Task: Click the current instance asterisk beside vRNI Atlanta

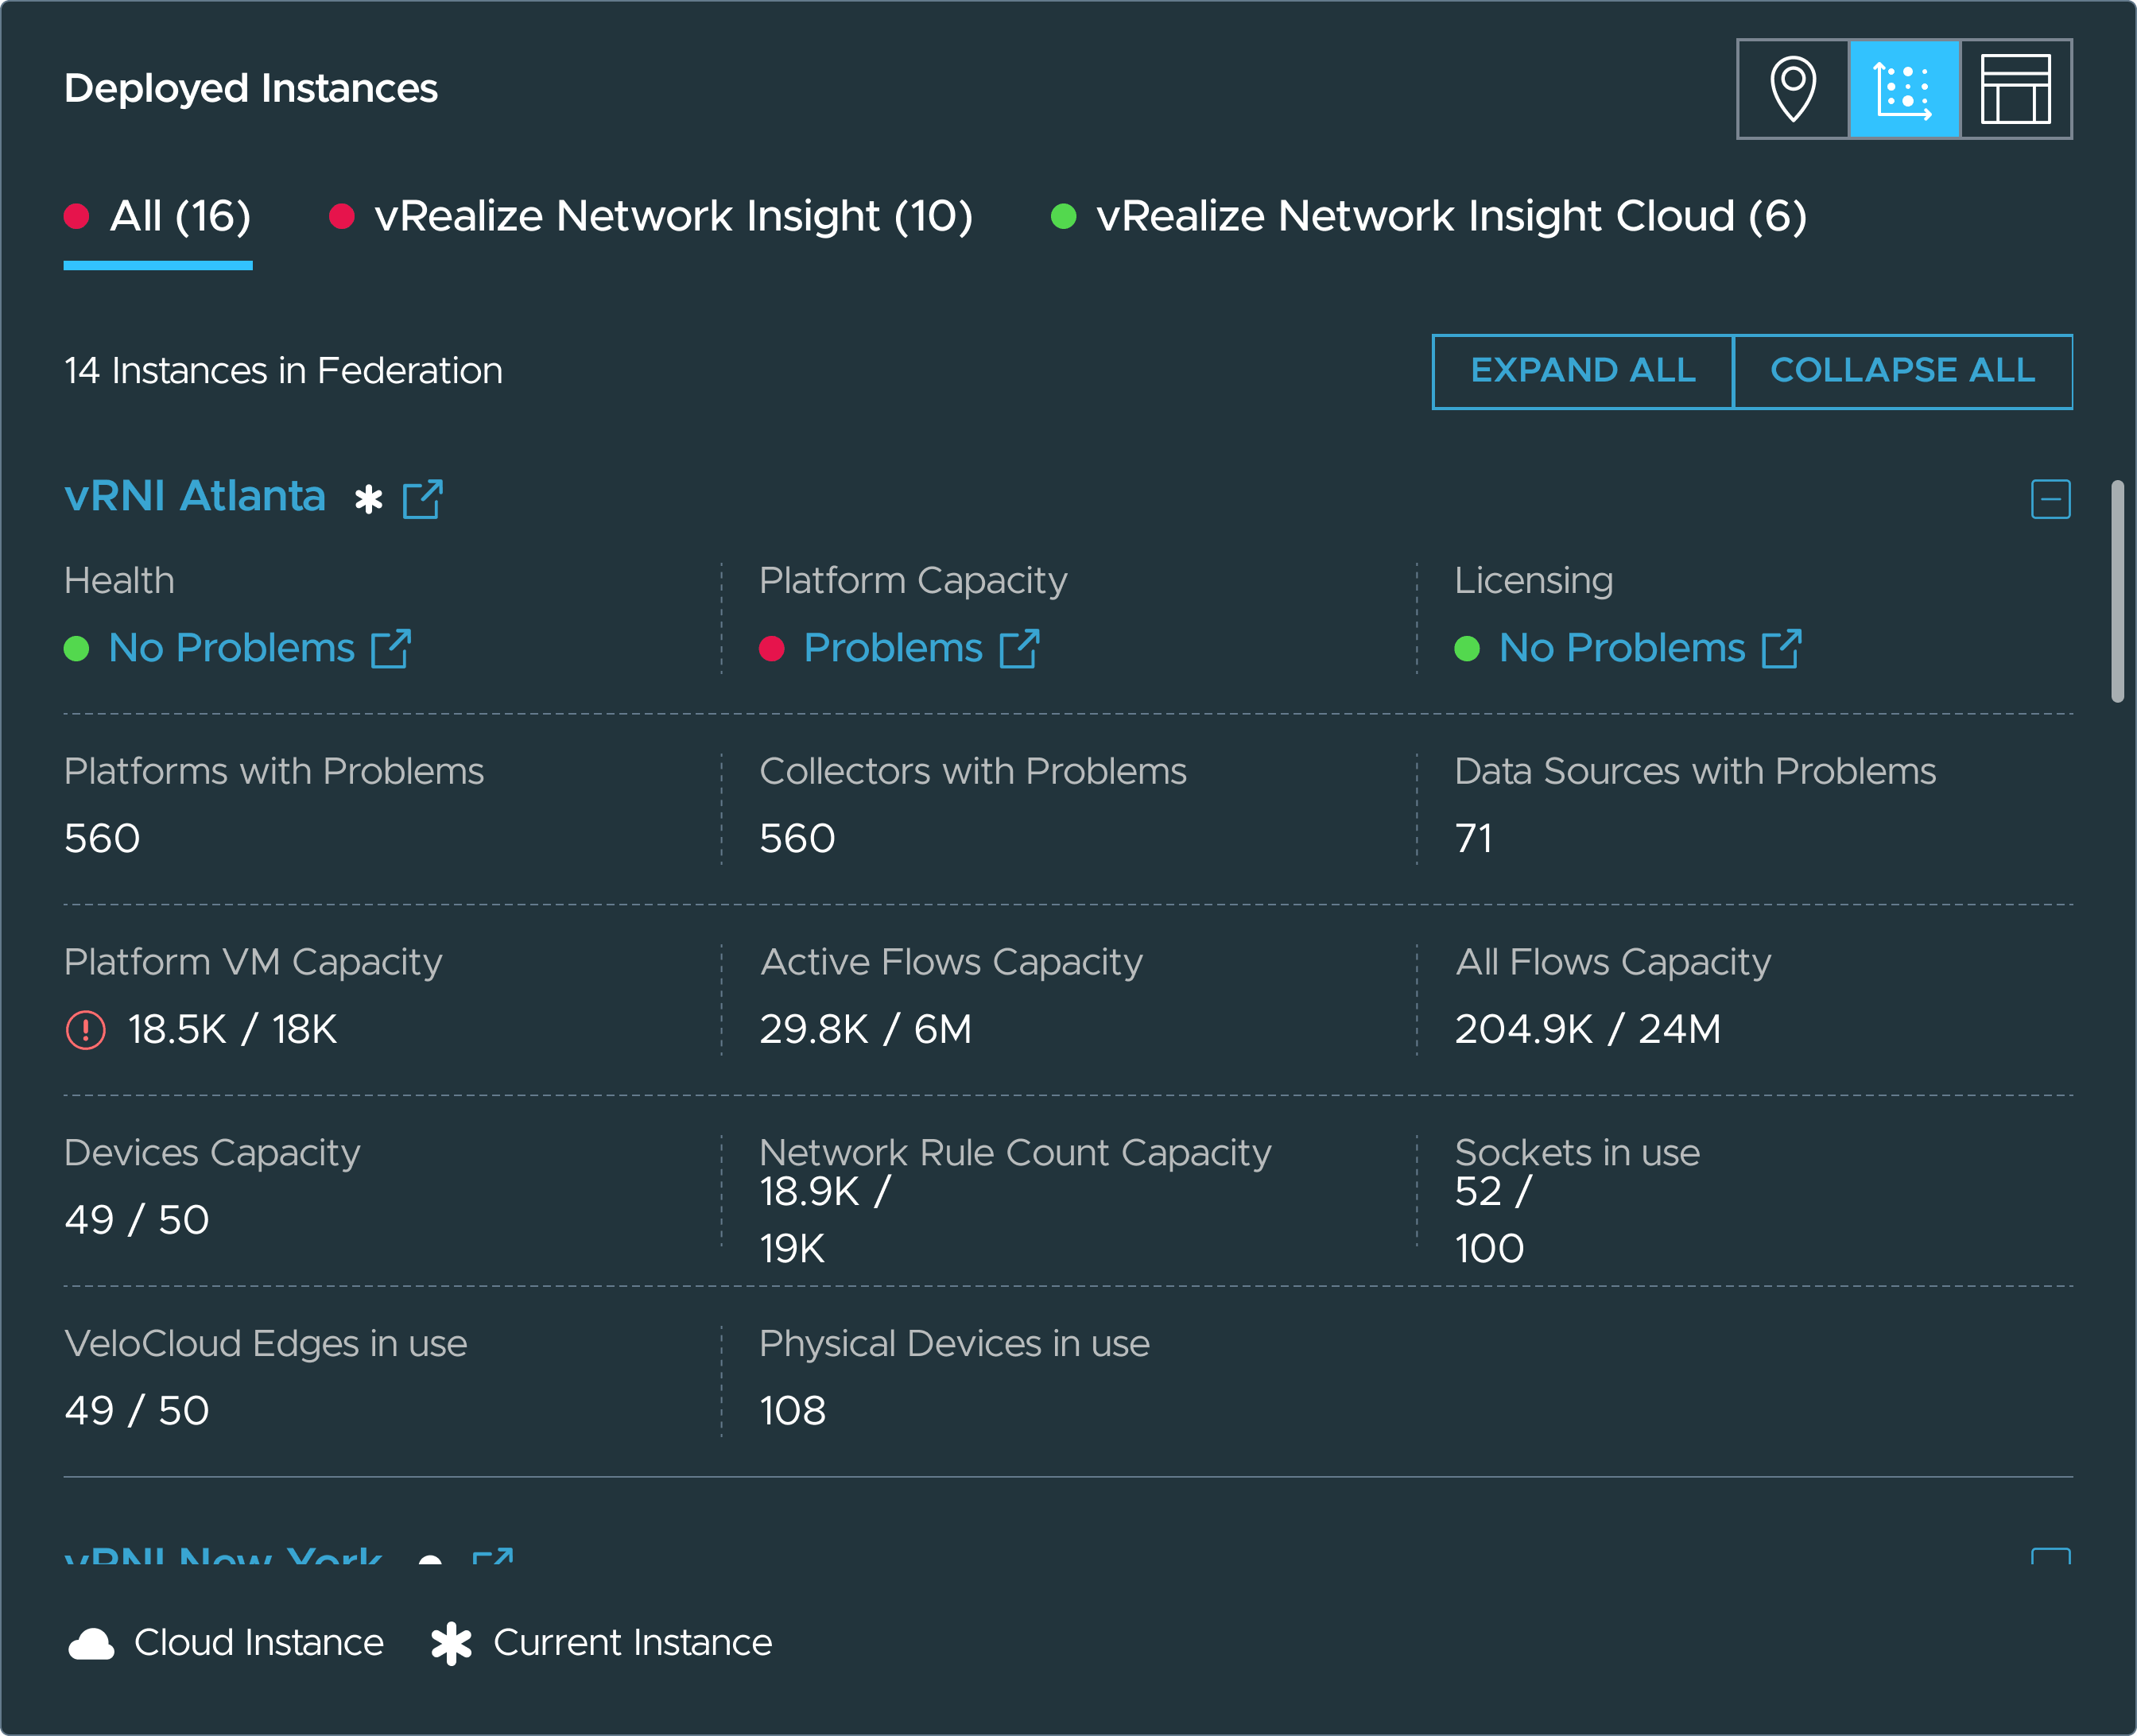Action: pyautogui.click(x=368, y=498)
